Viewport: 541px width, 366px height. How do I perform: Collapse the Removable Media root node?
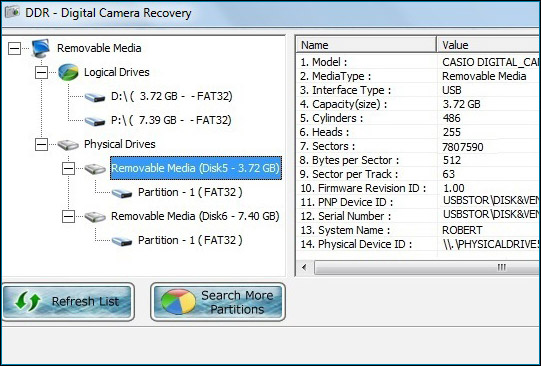point(14,48)
